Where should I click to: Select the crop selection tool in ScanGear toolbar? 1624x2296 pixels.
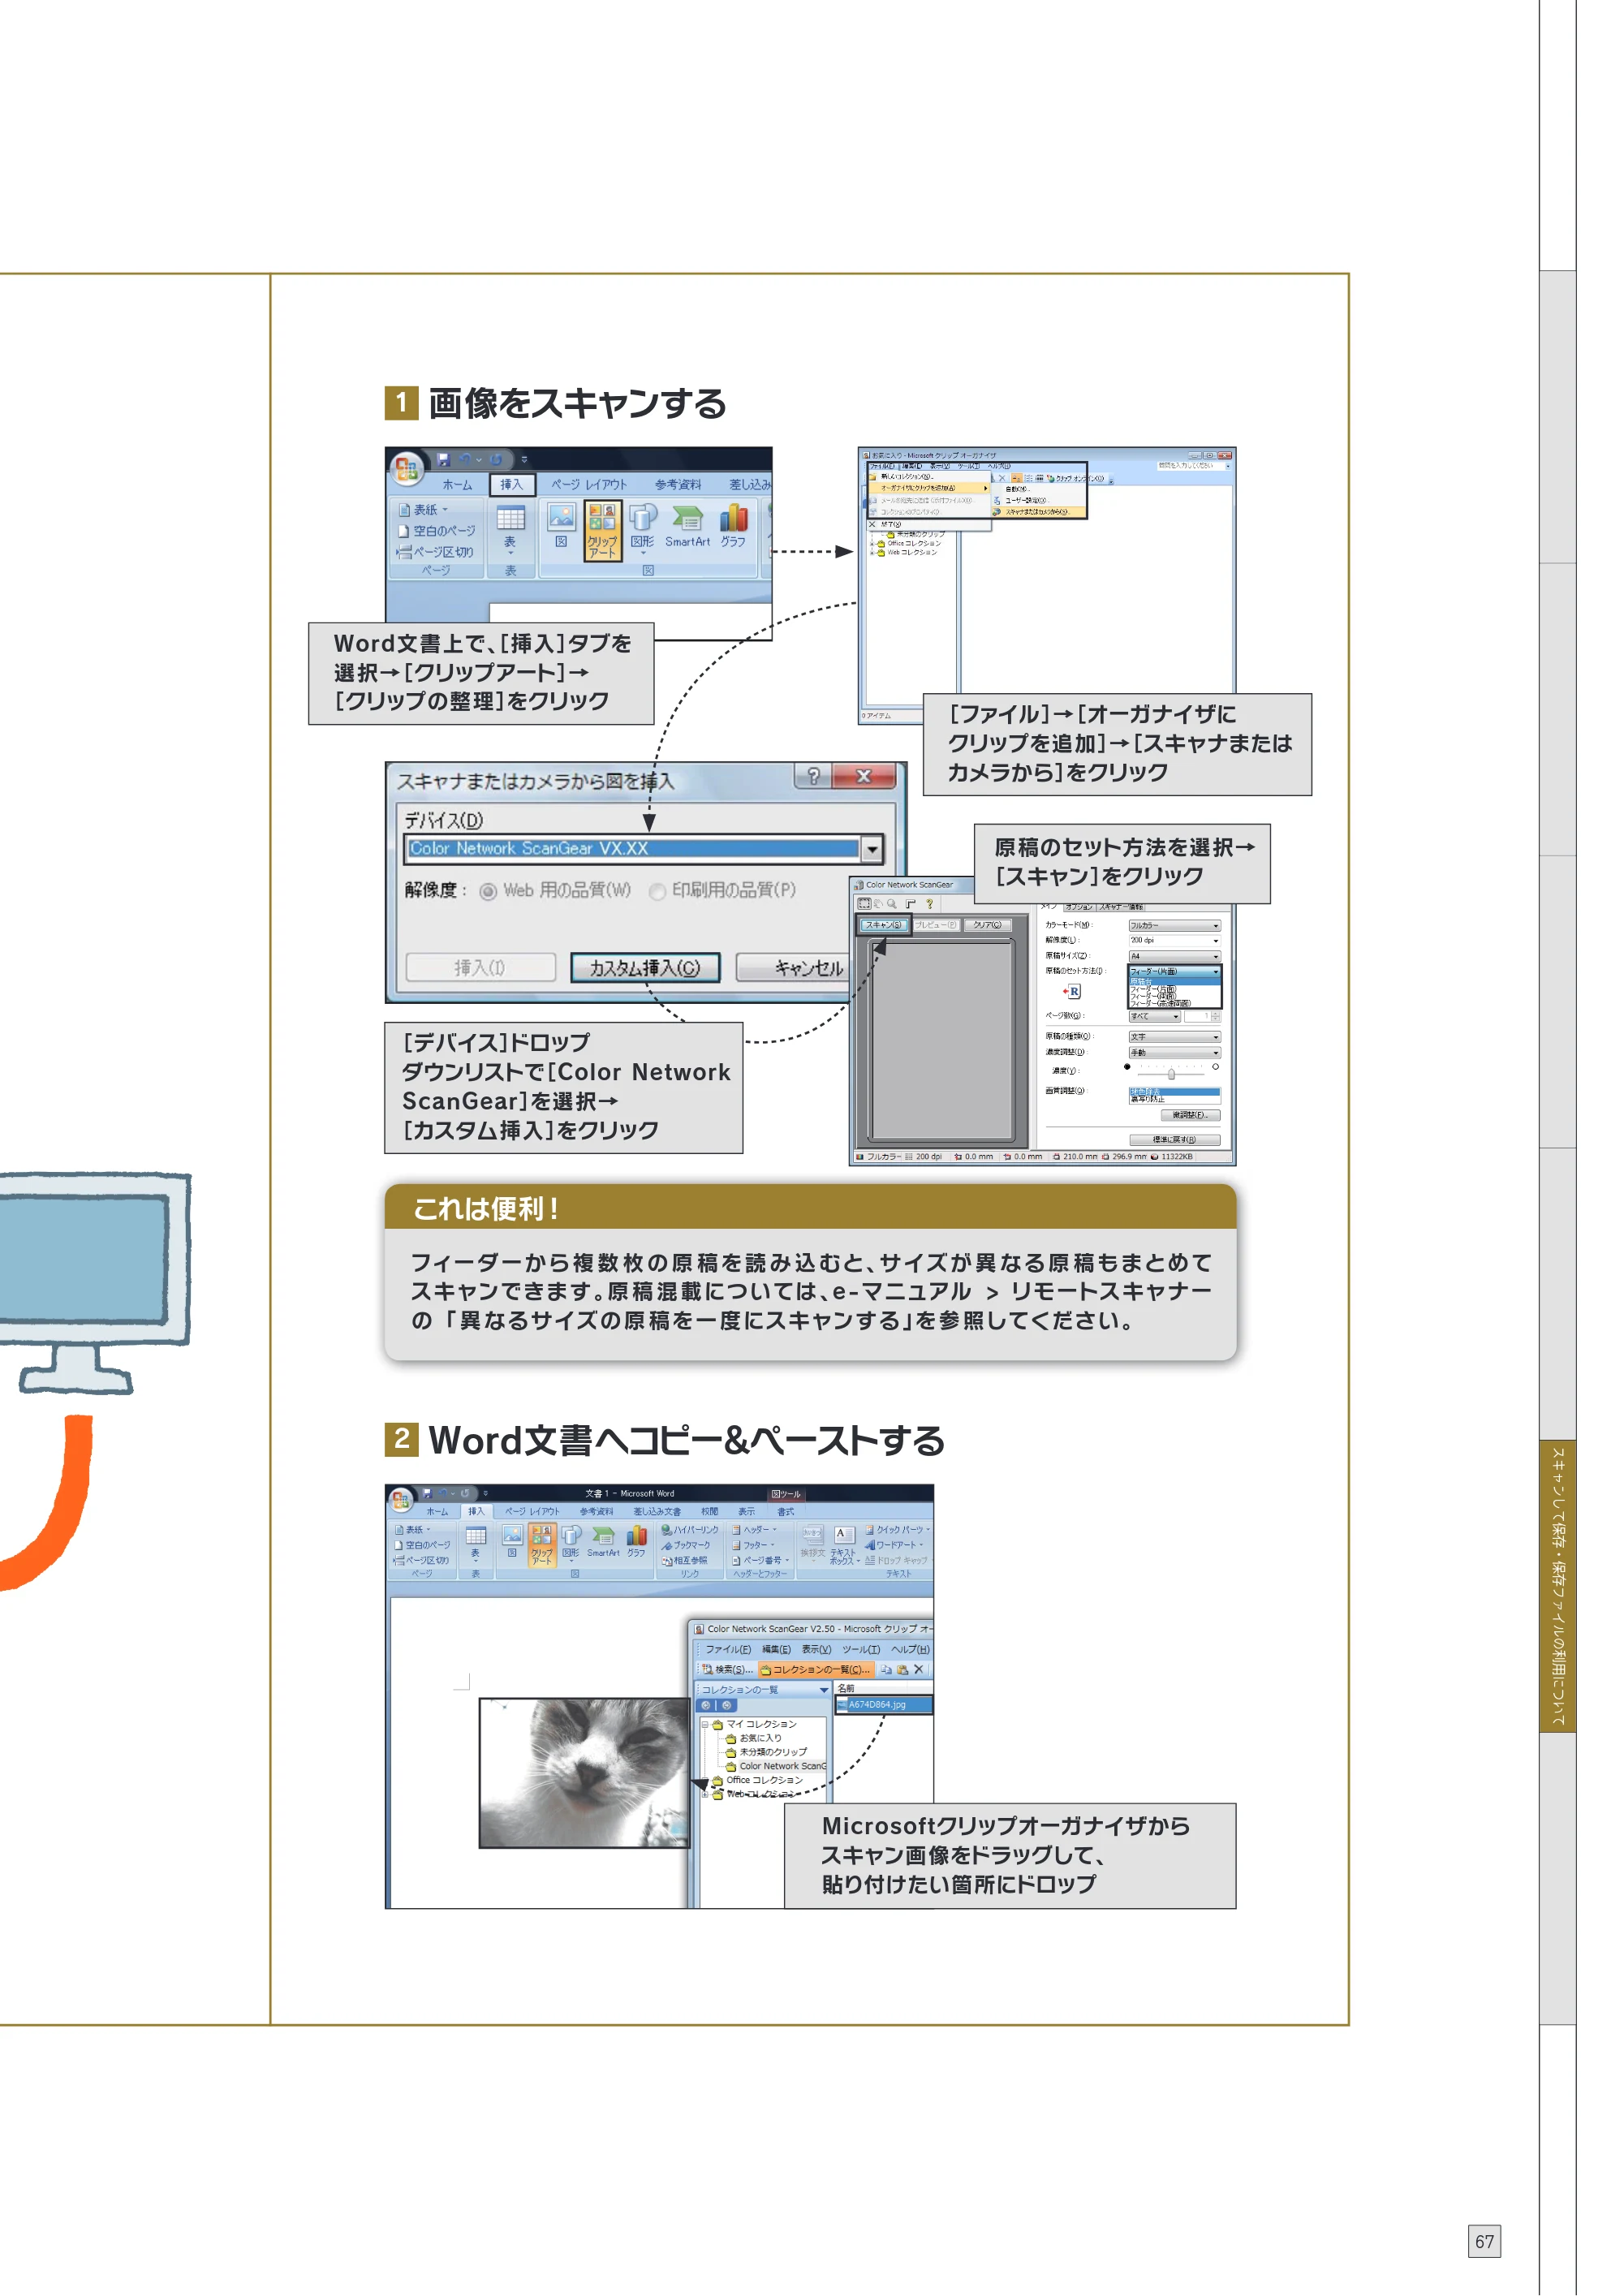[x=864, y=903]
